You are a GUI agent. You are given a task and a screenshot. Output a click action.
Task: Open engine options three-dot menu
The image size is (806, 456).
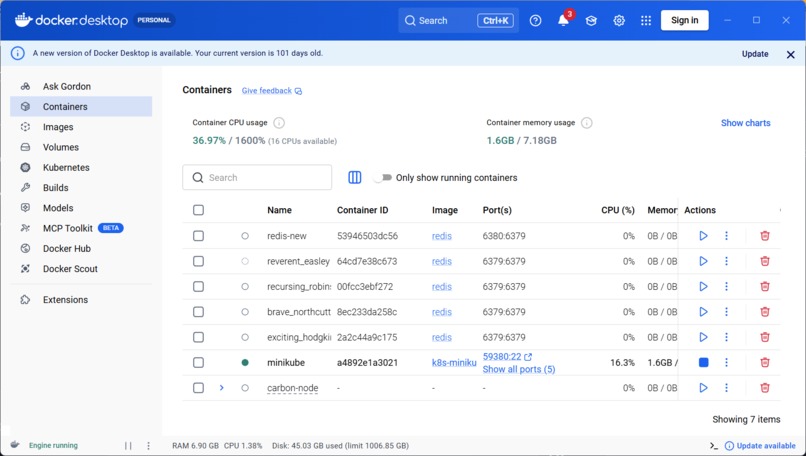click(149, 446)
